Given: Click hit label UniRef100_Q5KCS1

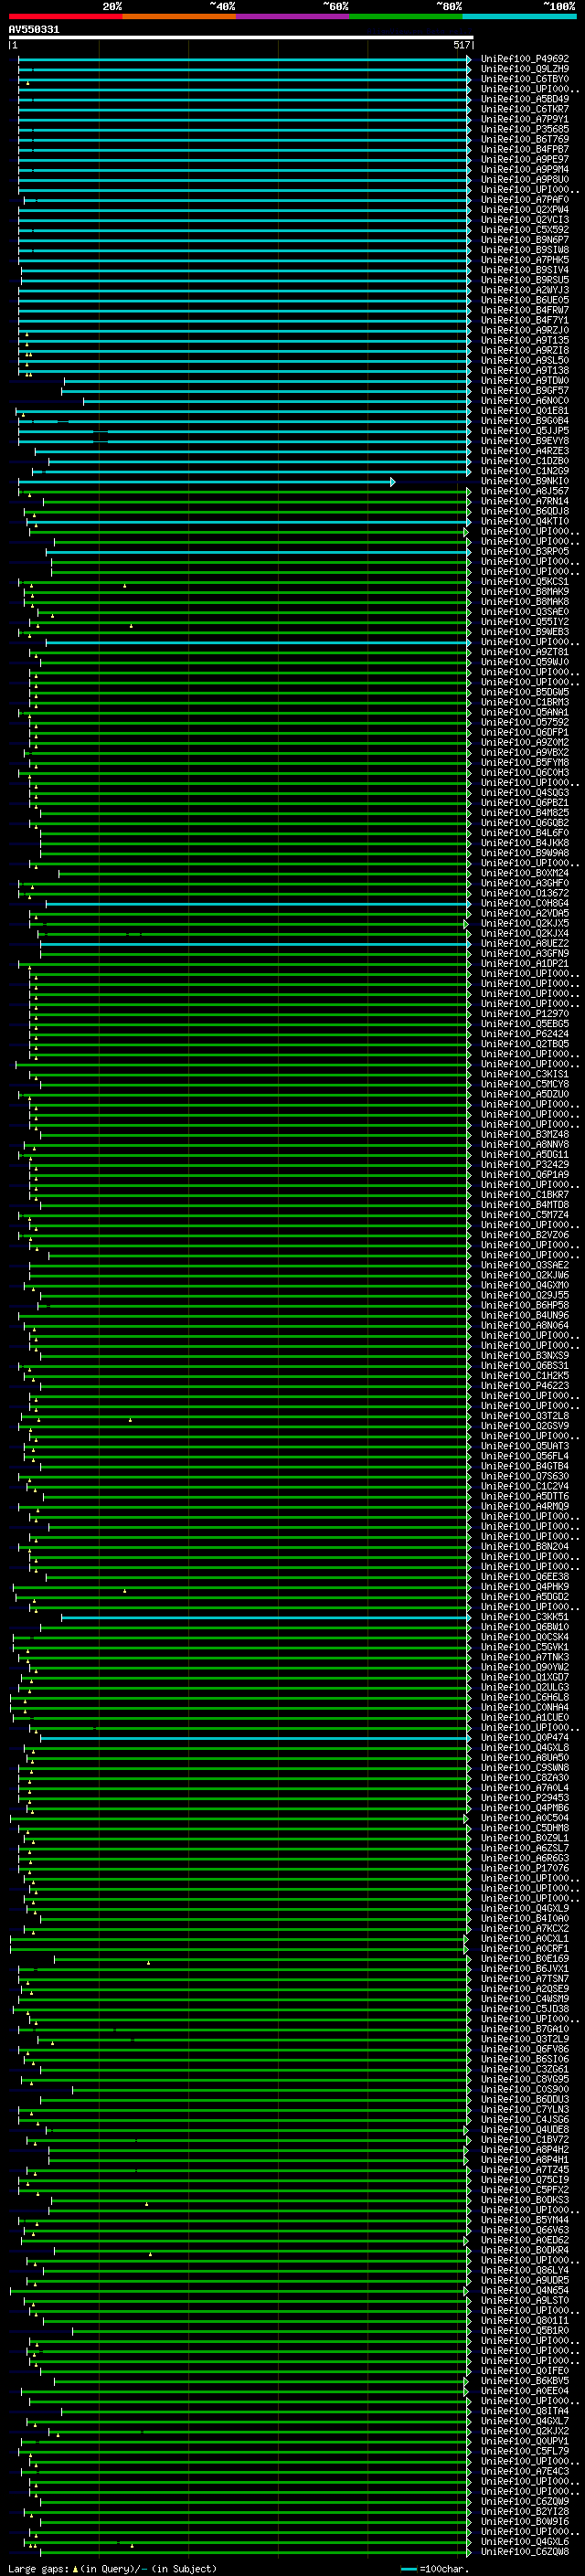Looking at the screenshot, I should pyautogui.click(x=525, y=582).
